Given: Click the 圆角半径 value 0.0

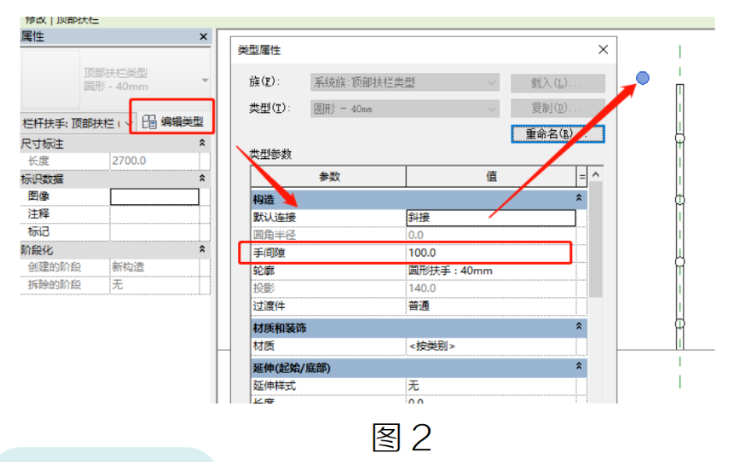Looking at the screenshot, I should (491, 235).
